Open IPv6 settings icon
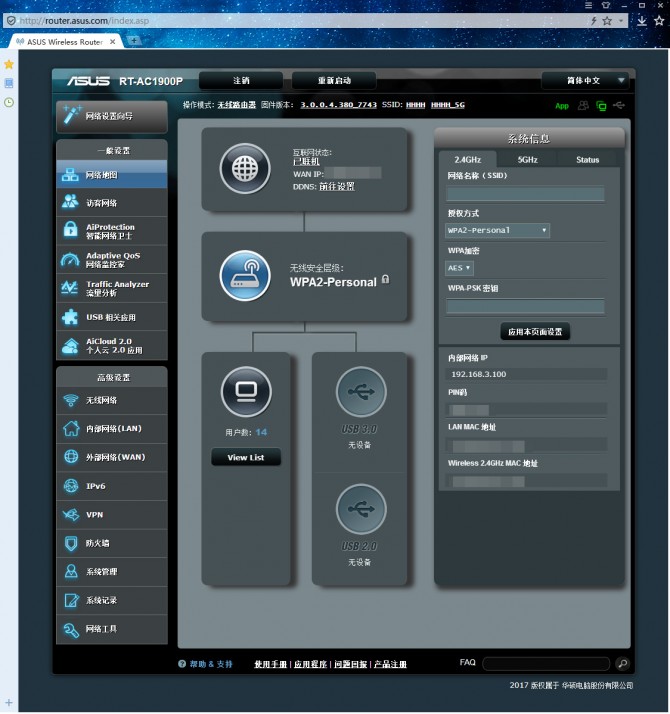The width and height of the screenshot is (670, 714). [x=71, y=486]
